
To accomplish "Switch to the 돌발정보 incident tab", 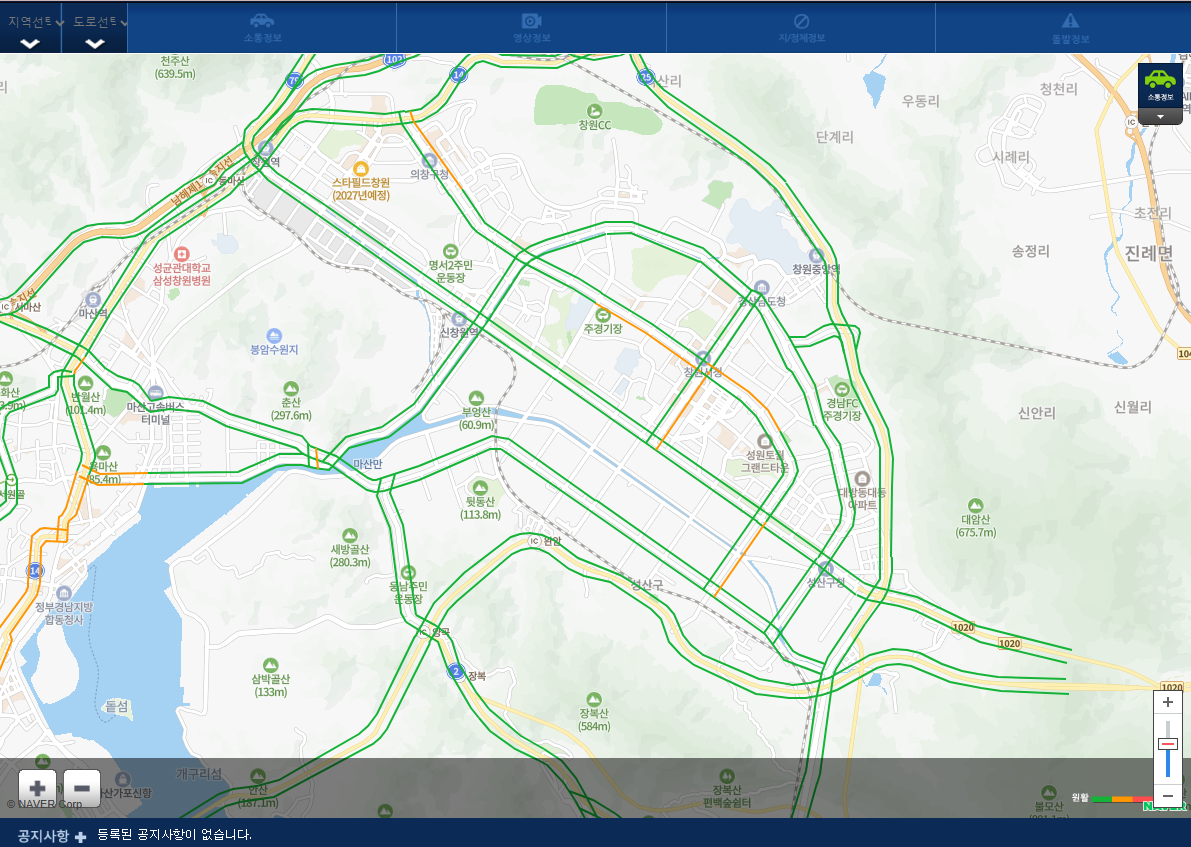I will pos(1069,28).
